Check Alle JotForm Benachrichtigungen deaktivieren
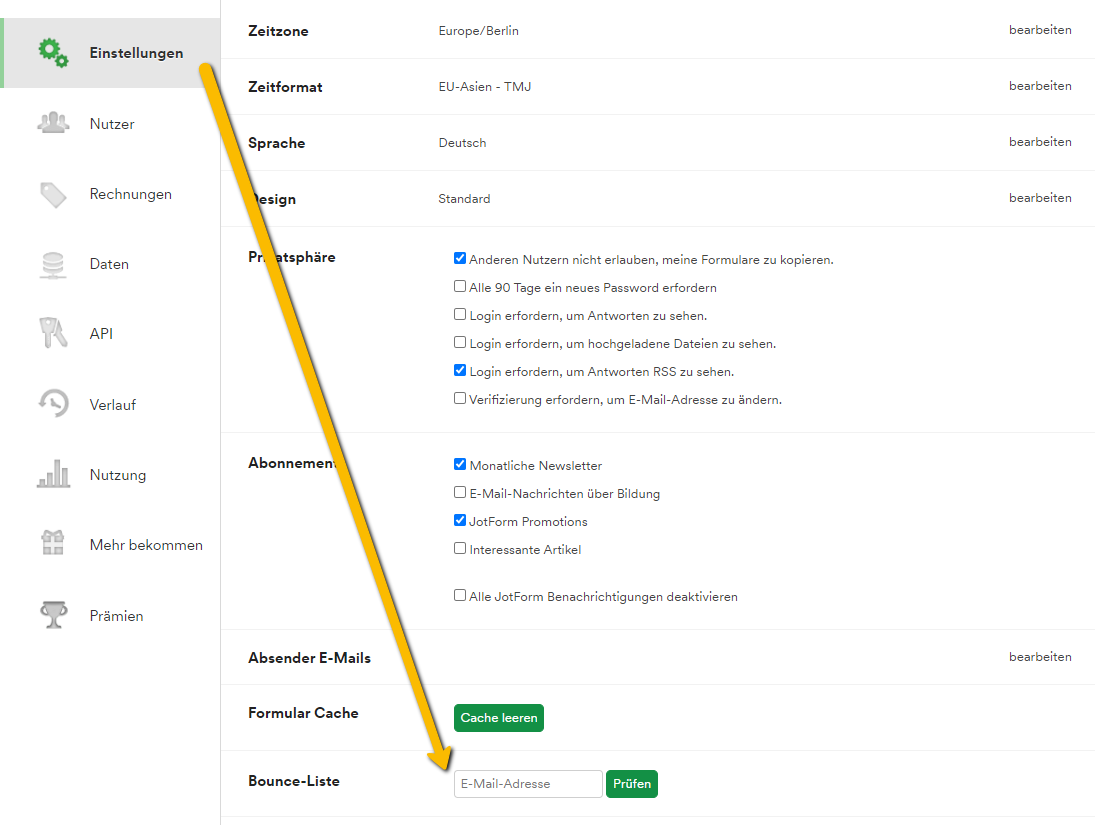The width and height of the screenshot is (1095, 825). pyautogui.click(x=460, y=596)
